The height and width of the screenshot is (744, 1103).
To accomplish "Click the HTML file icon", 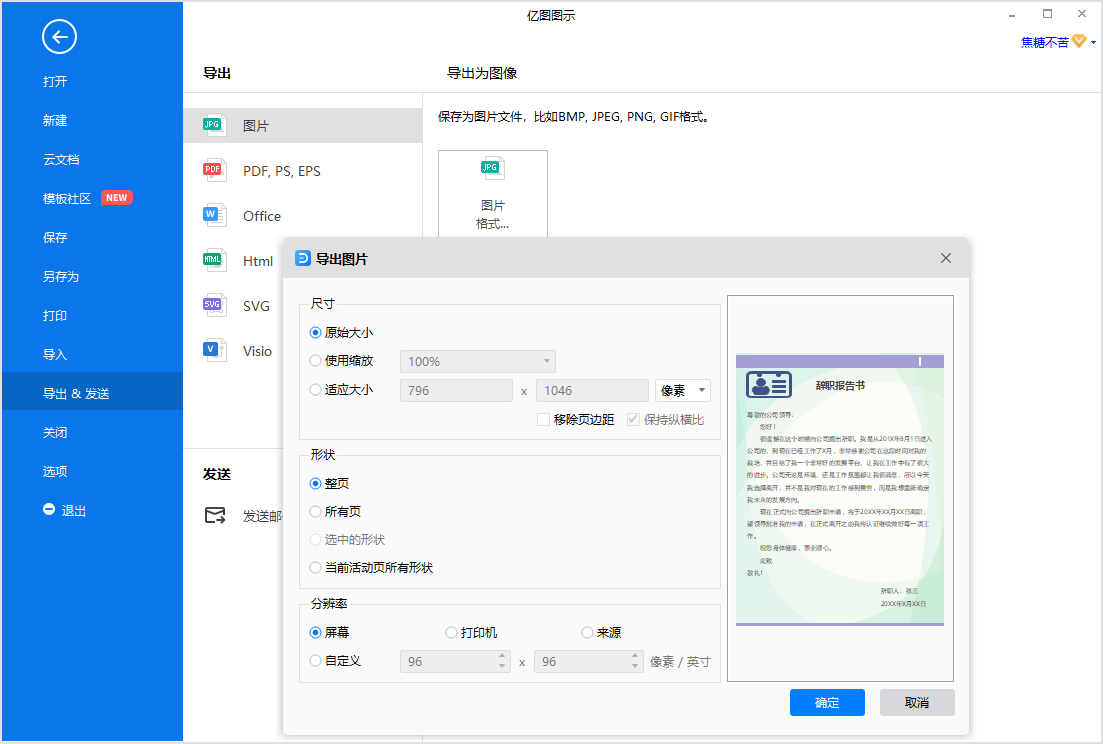I will [213, 260].
